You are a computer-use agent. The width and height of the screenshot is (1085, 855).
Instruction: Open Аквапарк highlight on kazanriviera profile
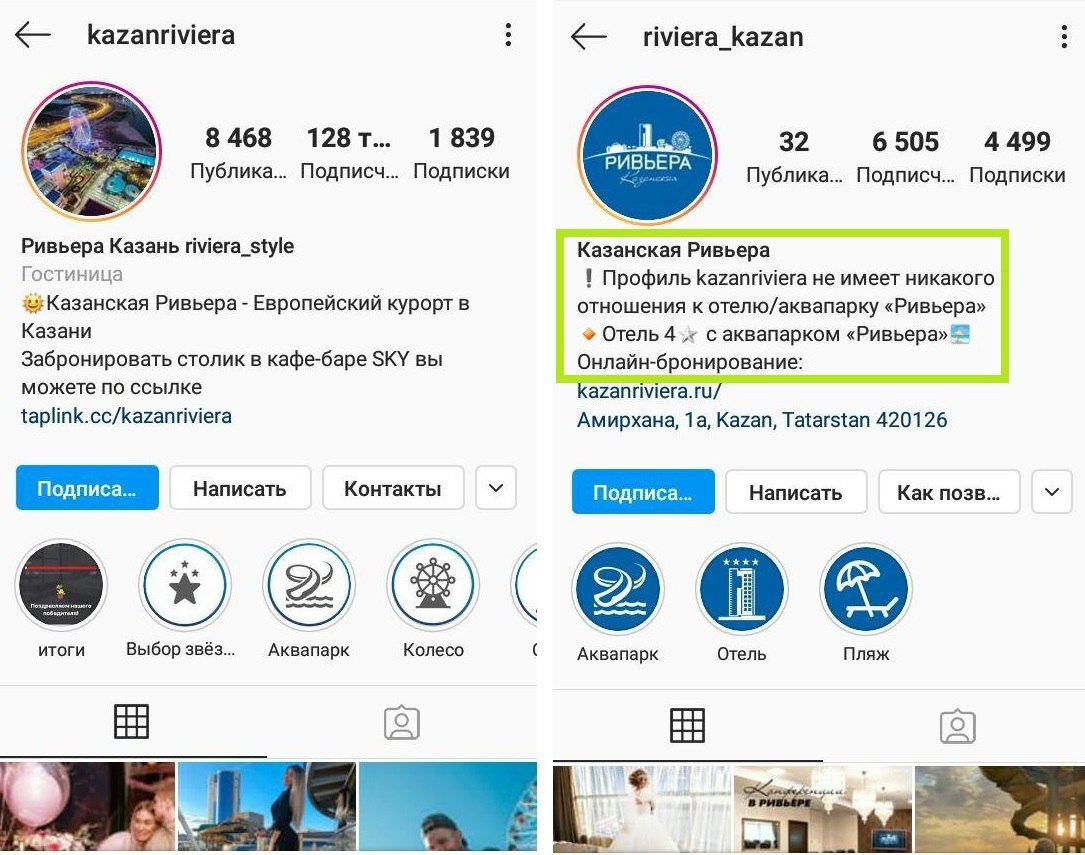pyautogui.click(x=309, y=585)
